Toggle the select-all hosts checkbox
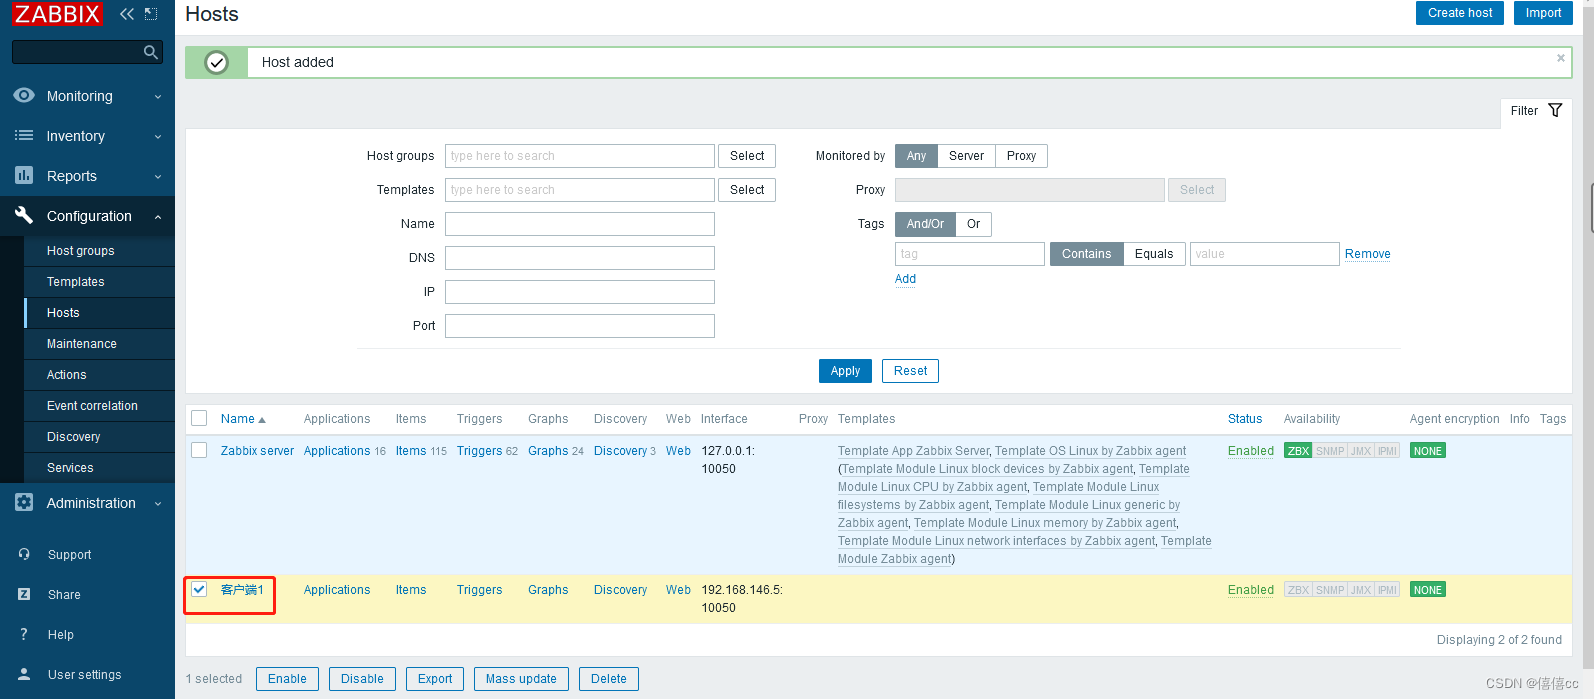1594x699 pixels. click(199, 418)
